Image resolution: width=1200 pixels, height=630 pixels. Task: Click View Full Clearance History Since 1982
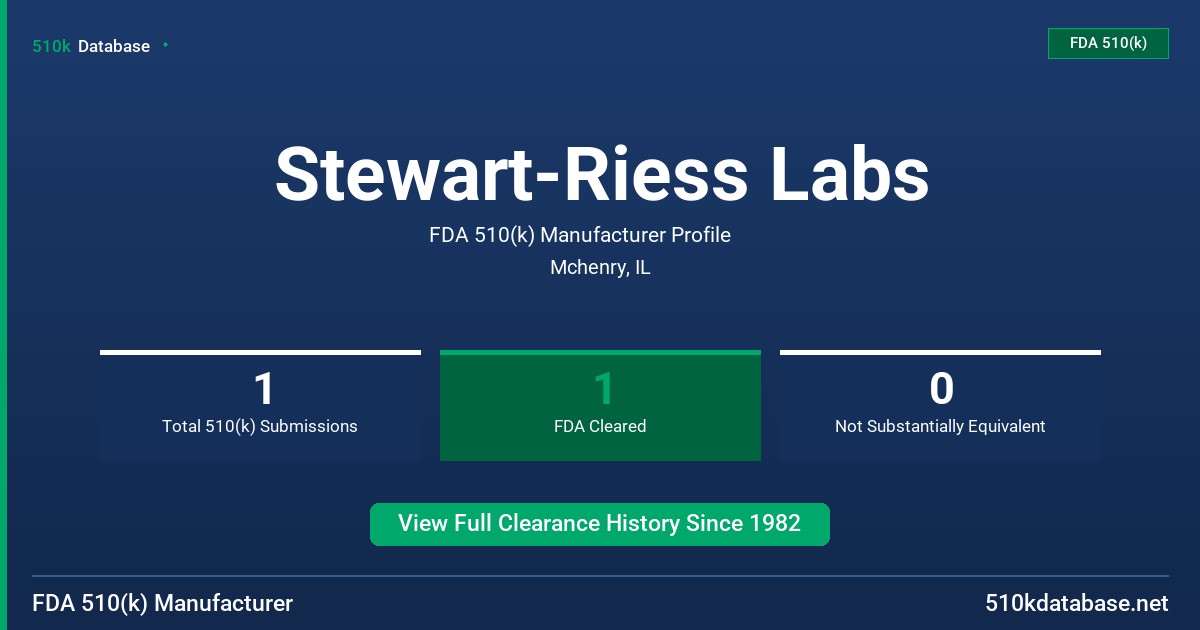tap(600, 524)
